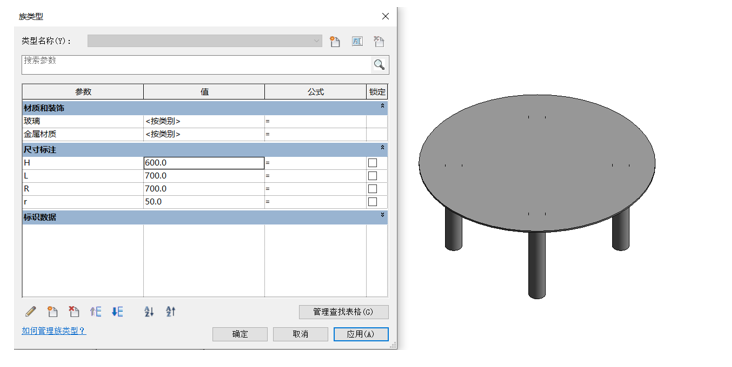This screenshot has width=732, height=367.
Task: Collapse the 材质和装饰 group
Action: pyautogui.click(x=382, y=106)
